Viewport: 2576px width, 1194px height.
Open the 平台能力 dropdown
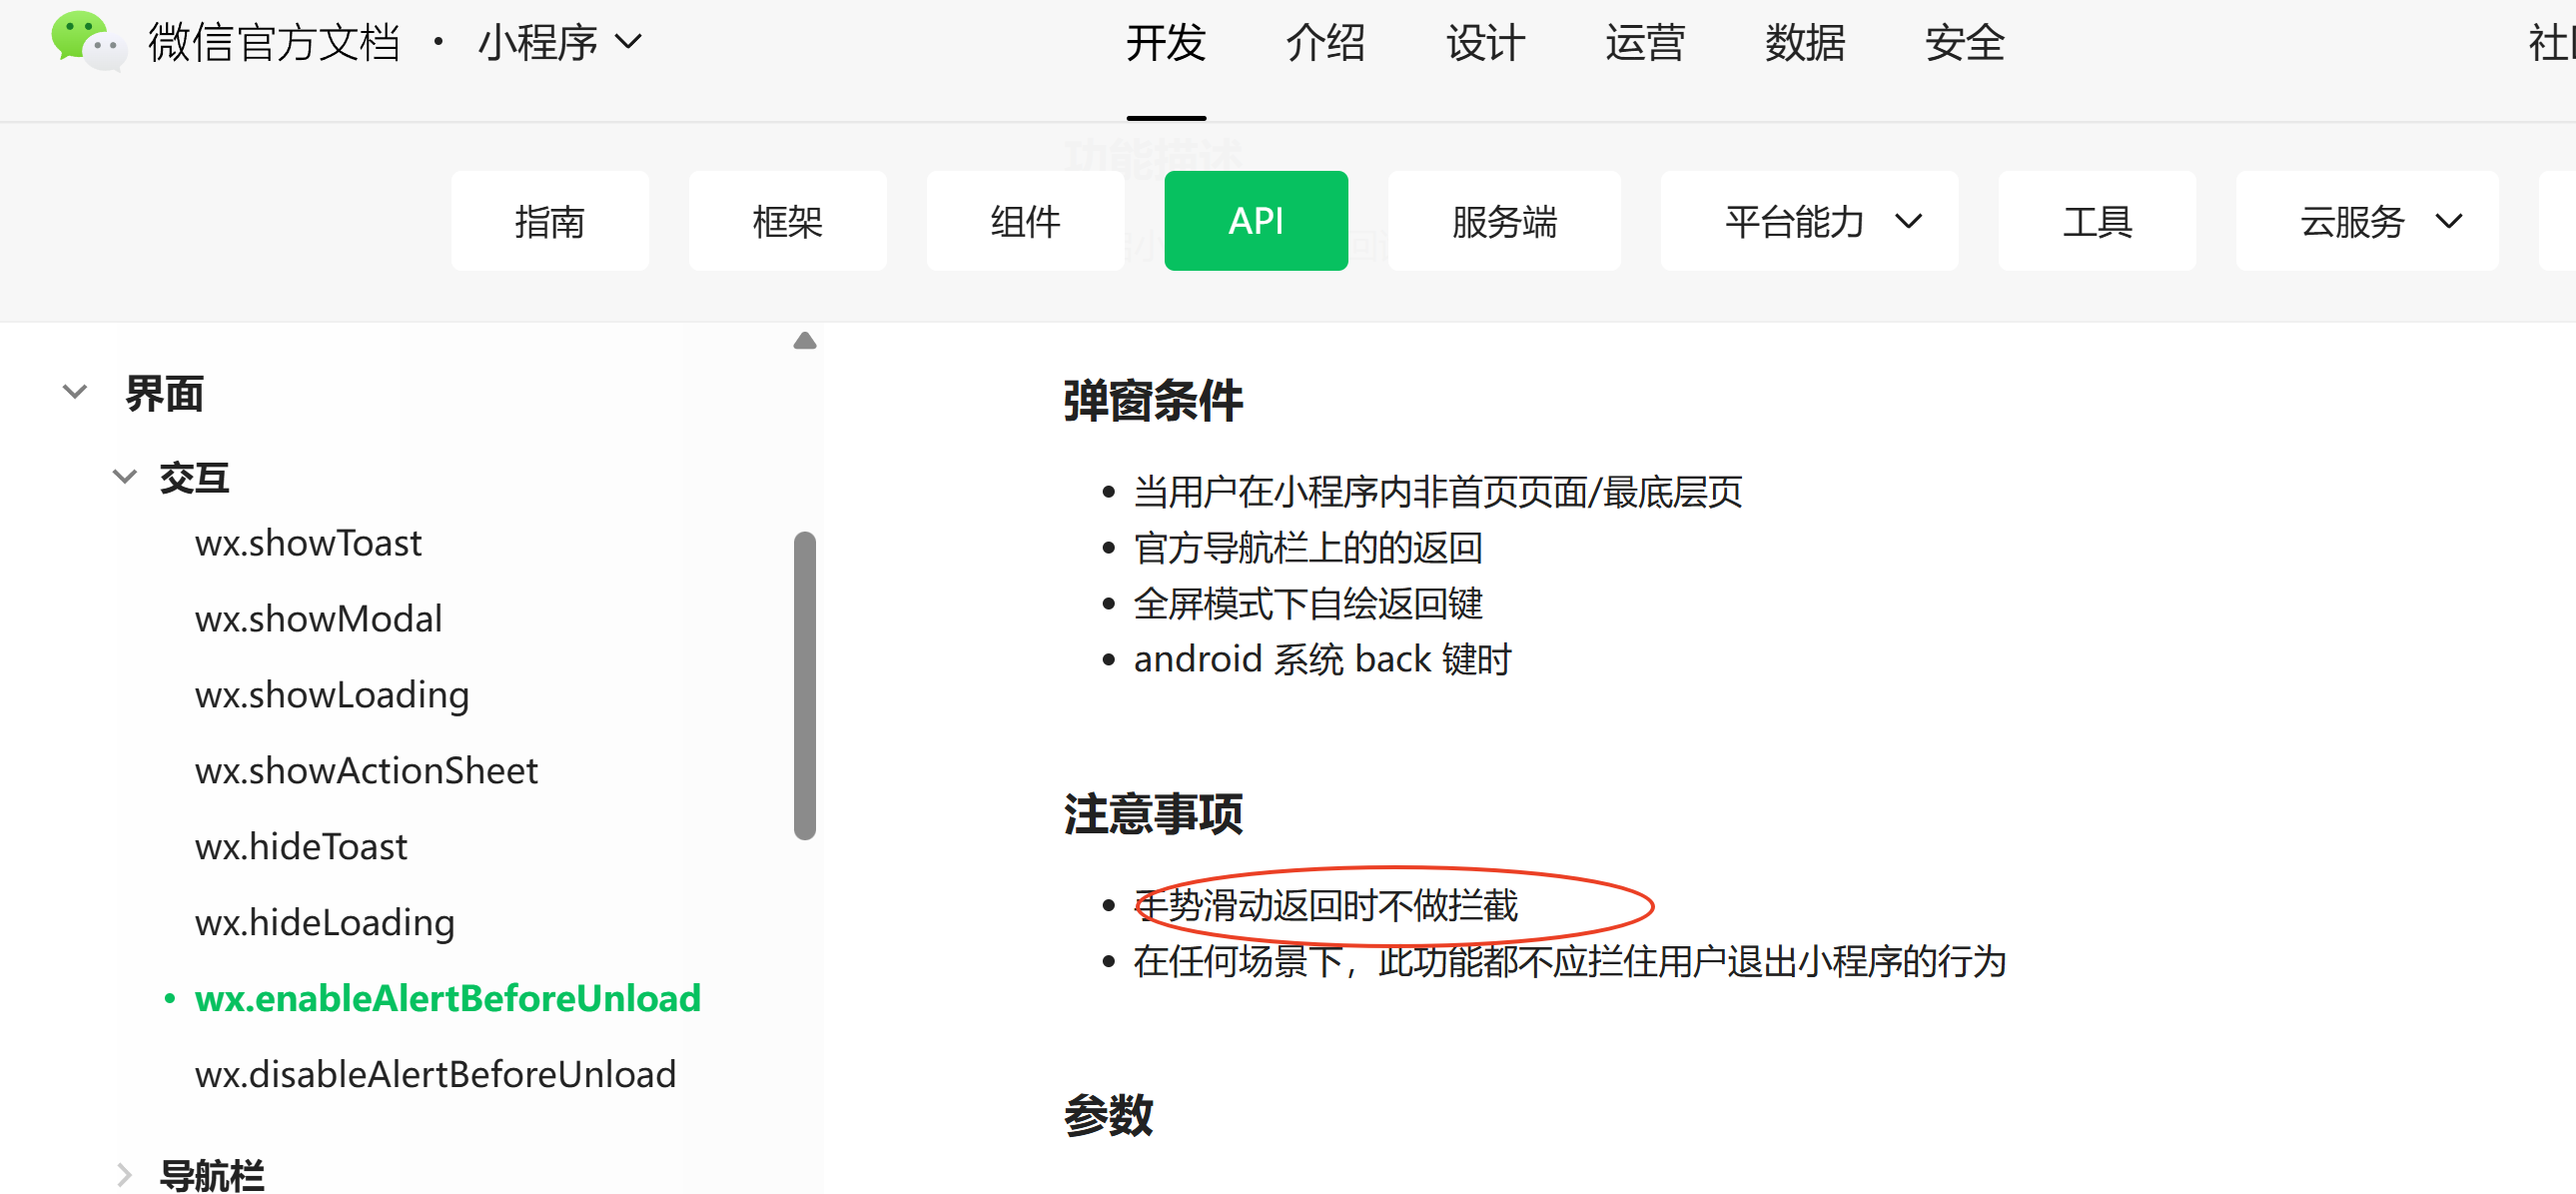(1808, 221)
